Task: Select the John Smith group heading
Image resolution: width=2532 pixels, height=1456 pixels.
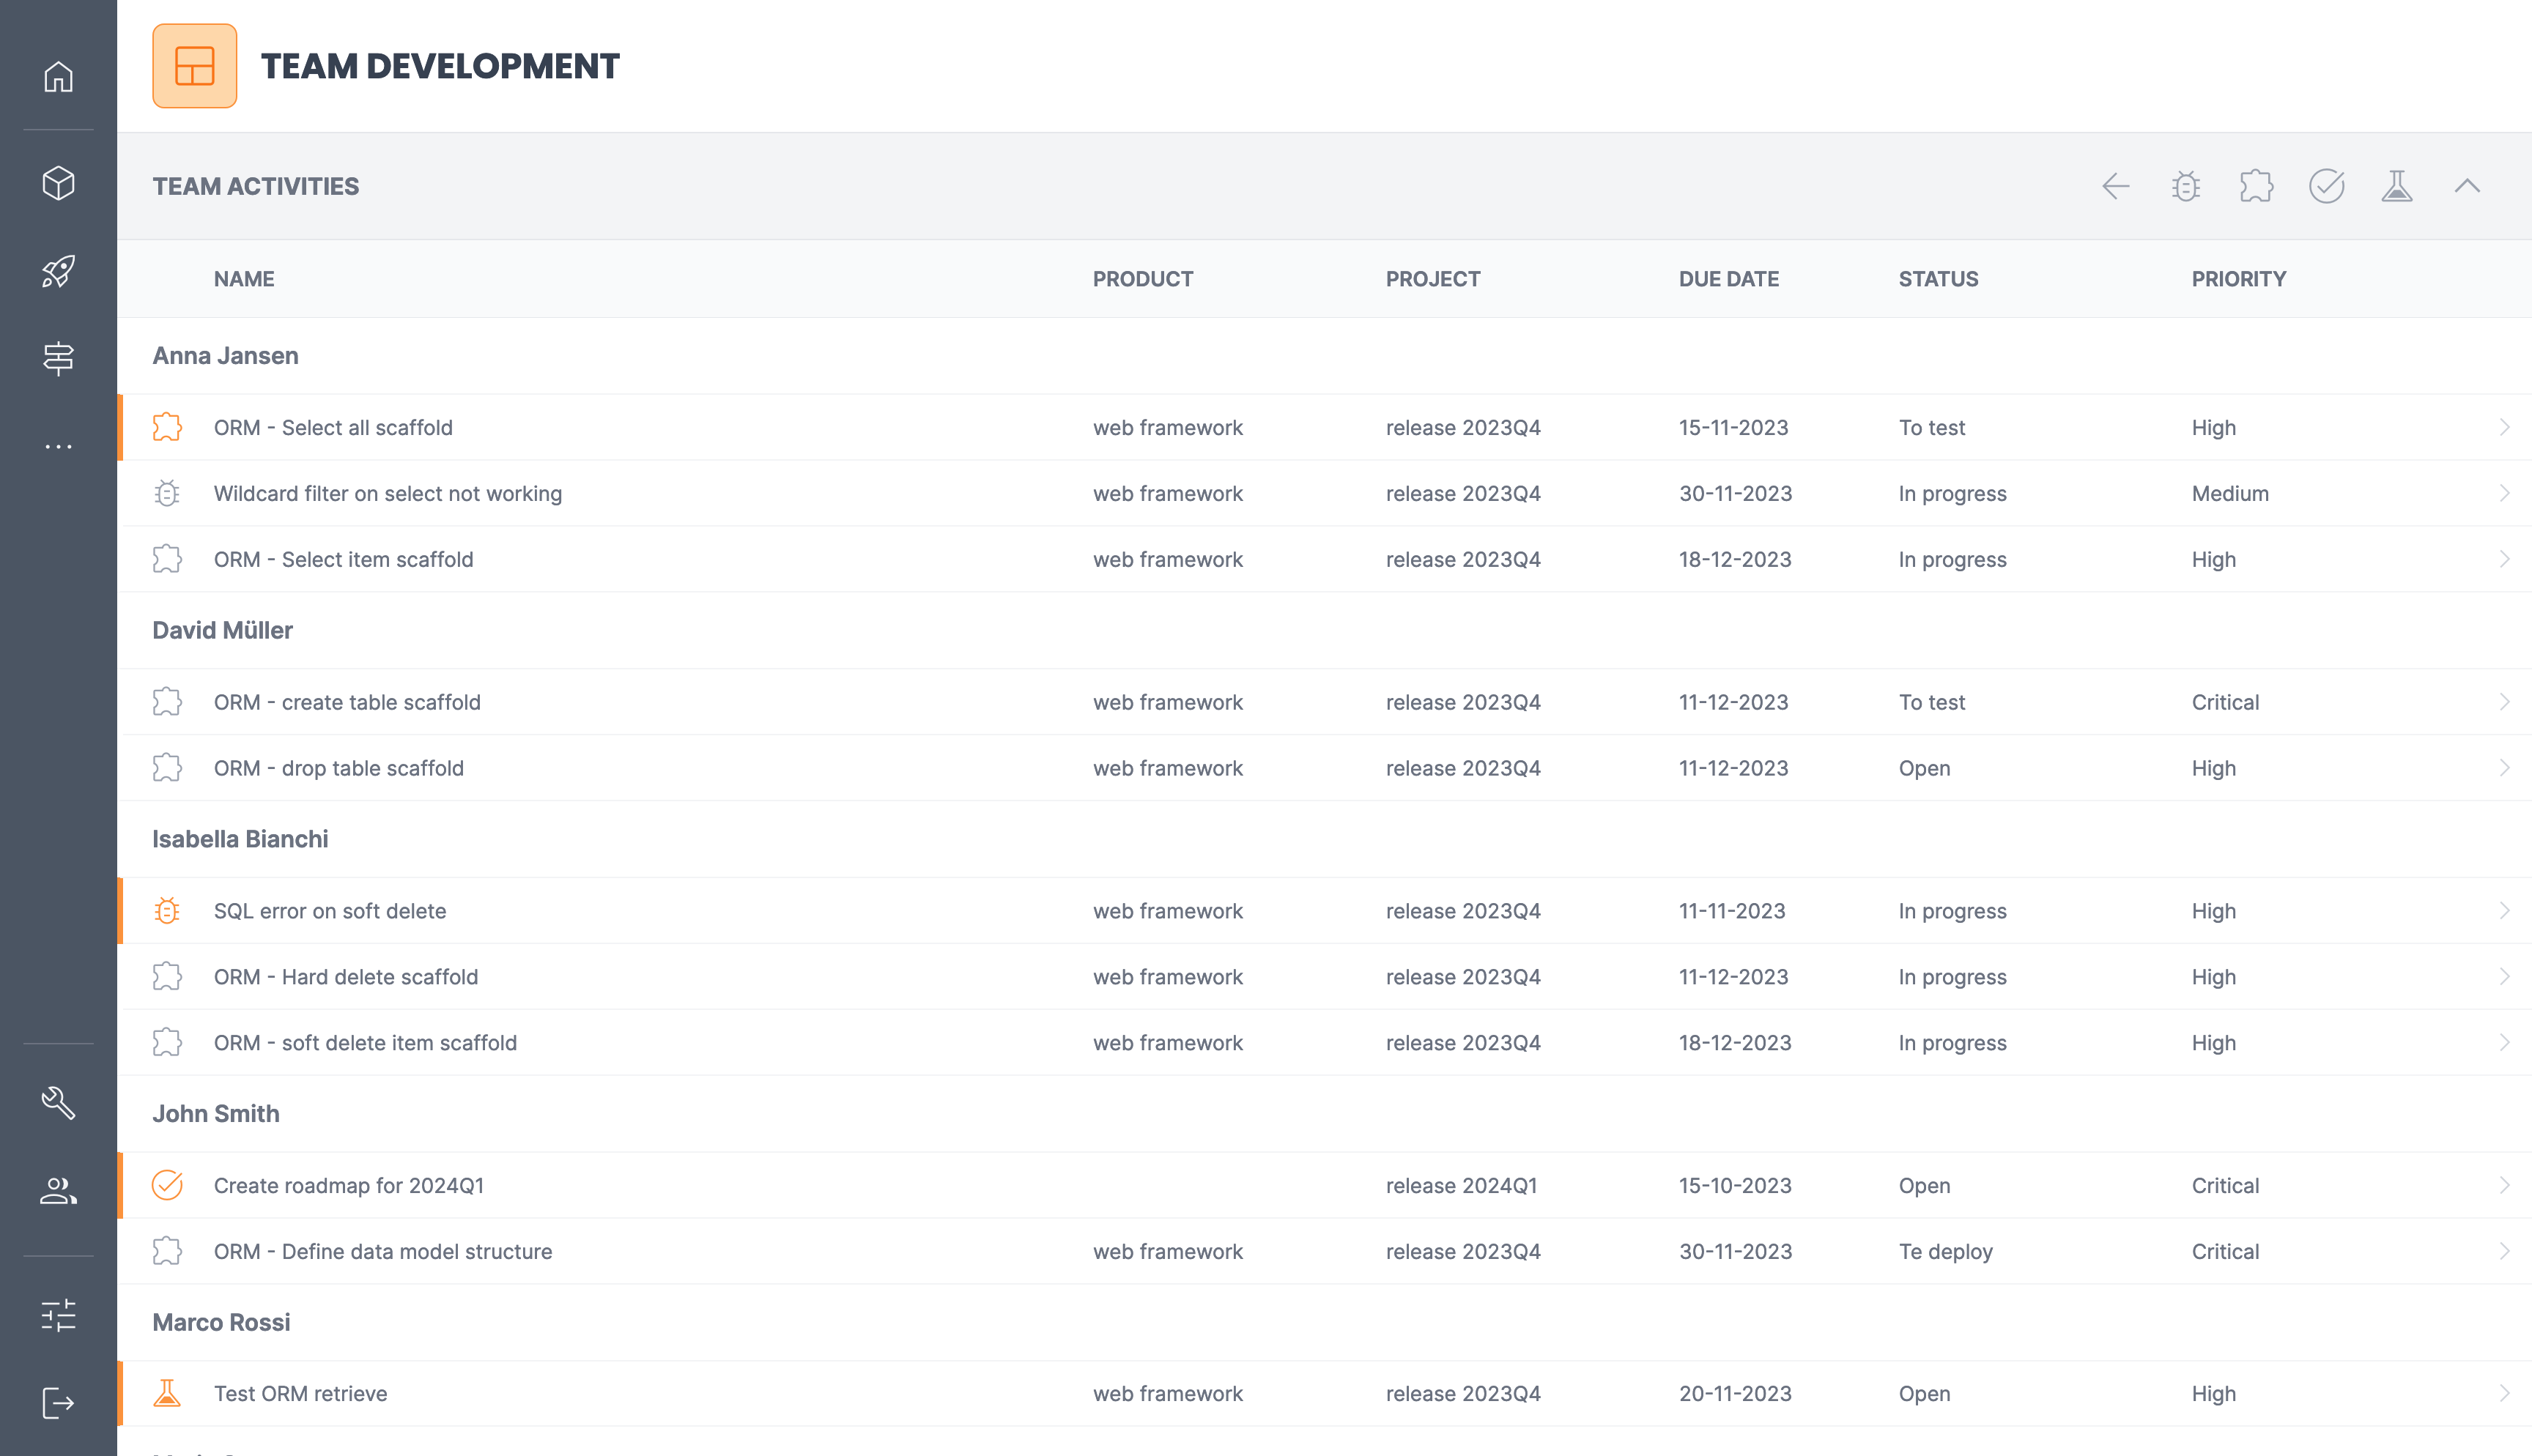Action: (x=216, y=1113)
